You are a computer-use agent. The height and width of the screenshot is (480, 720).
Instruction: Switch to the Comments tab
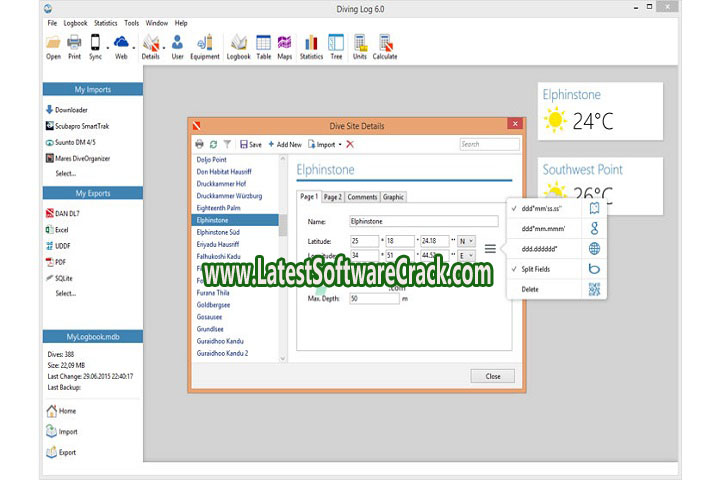click(x=362, y=197)
